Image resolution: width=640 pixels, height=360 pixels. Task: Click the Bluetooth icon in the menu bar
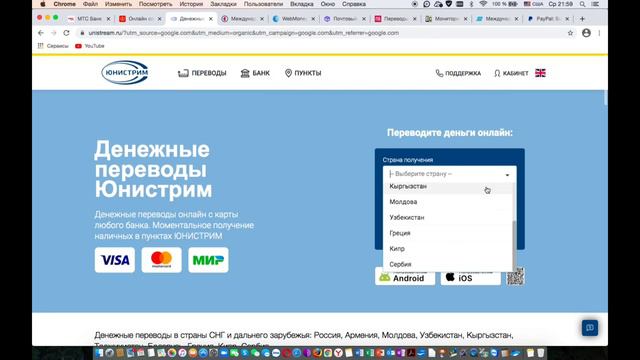click(x=471, y=4)
